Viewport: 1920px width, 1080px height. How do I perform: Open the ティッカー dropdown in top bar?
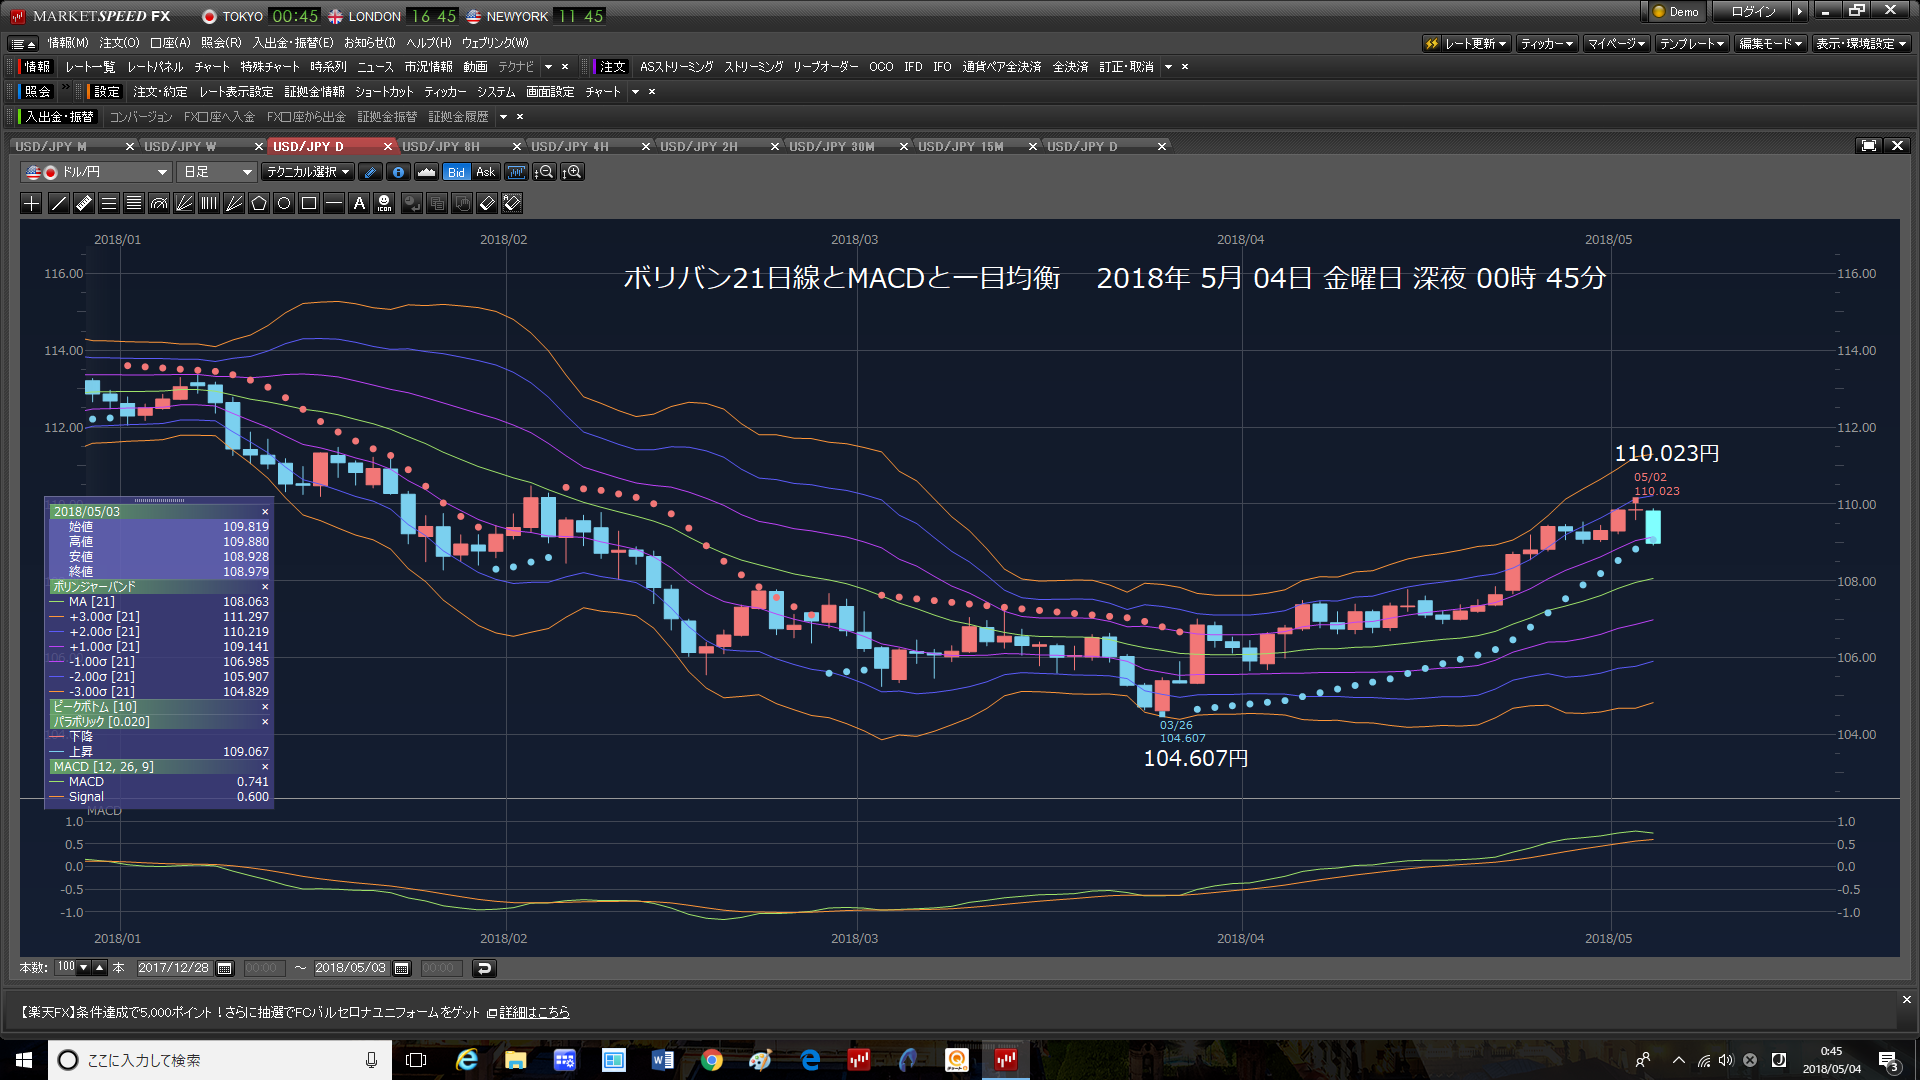1547,44
